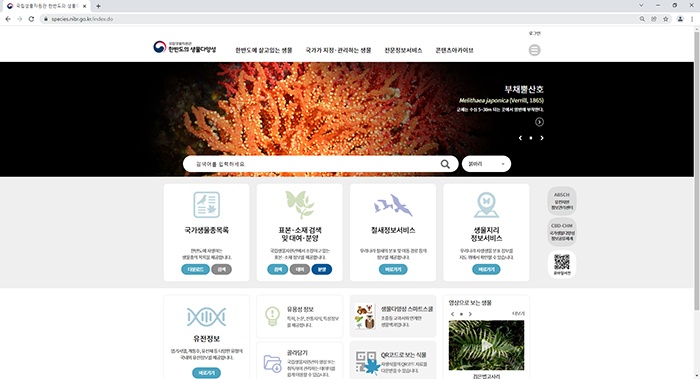The height and width of the screenshot is (379, 700).
Task: Play the fern video thumbnail
Action: (x=486, y=345)
